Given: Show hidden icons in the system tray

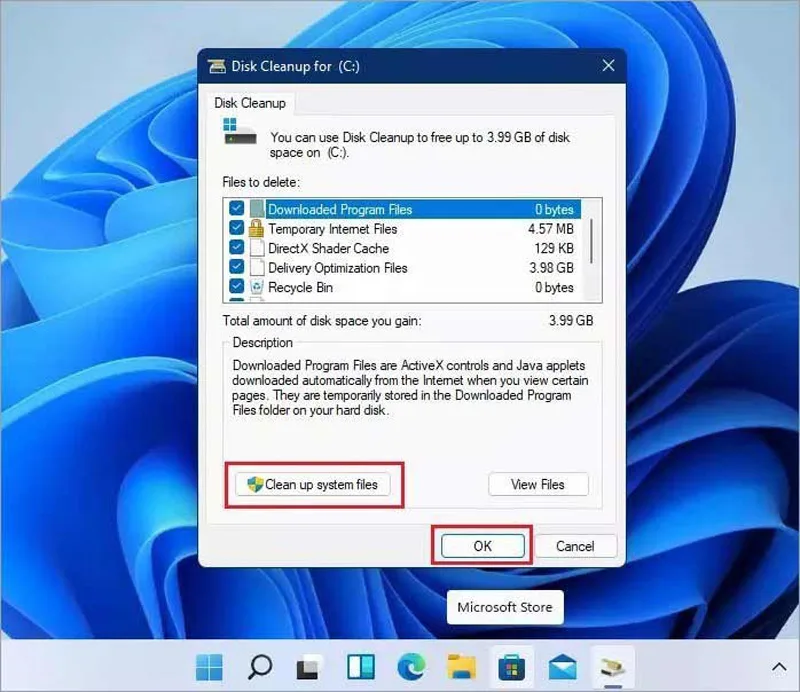Looking at the screenshot, I should 779,667.
